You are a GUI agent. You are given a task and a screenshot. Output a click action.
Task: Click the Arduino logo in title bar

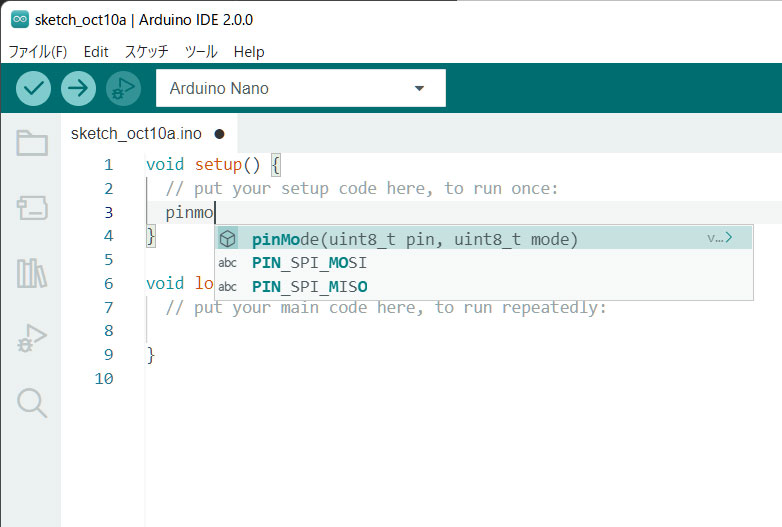[20, 19]
